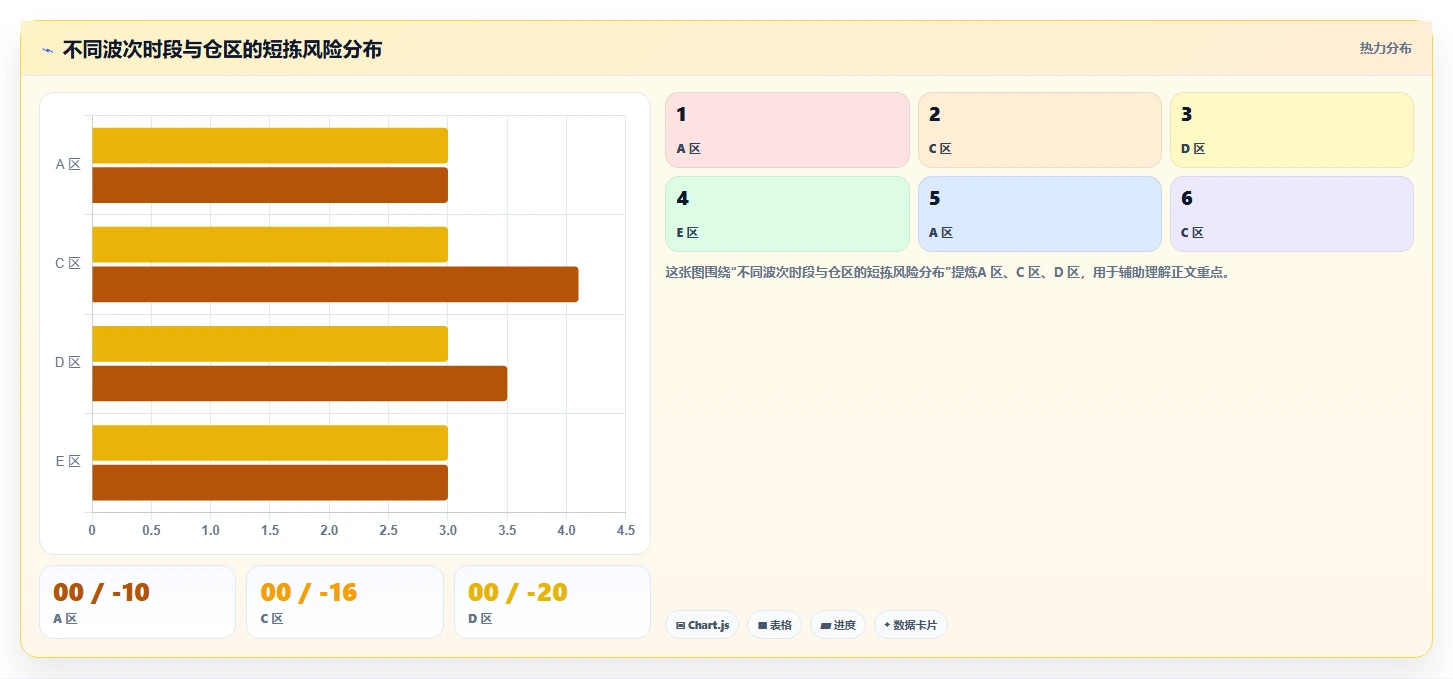This screenshot has height=679, width=1453.
Task: Open the pink heat card numbered 1
Action: pyautogui.click(x=787, y=130)
